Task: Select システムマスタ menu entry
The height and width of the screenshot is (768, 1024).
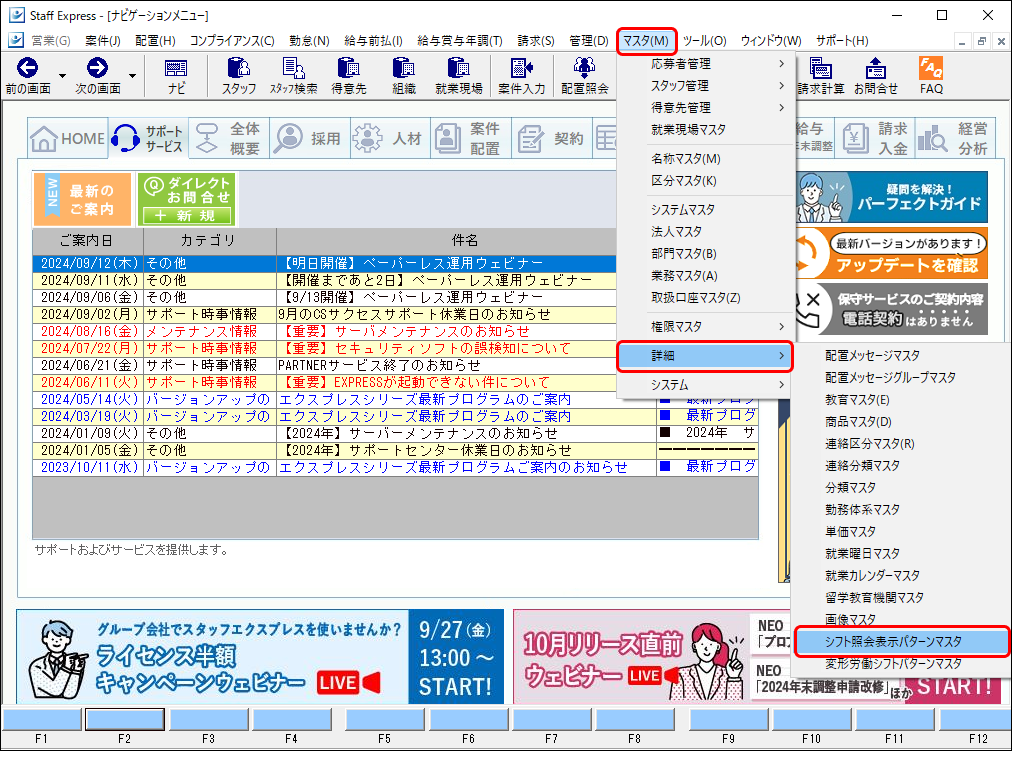Action: [x=705, y=210]
